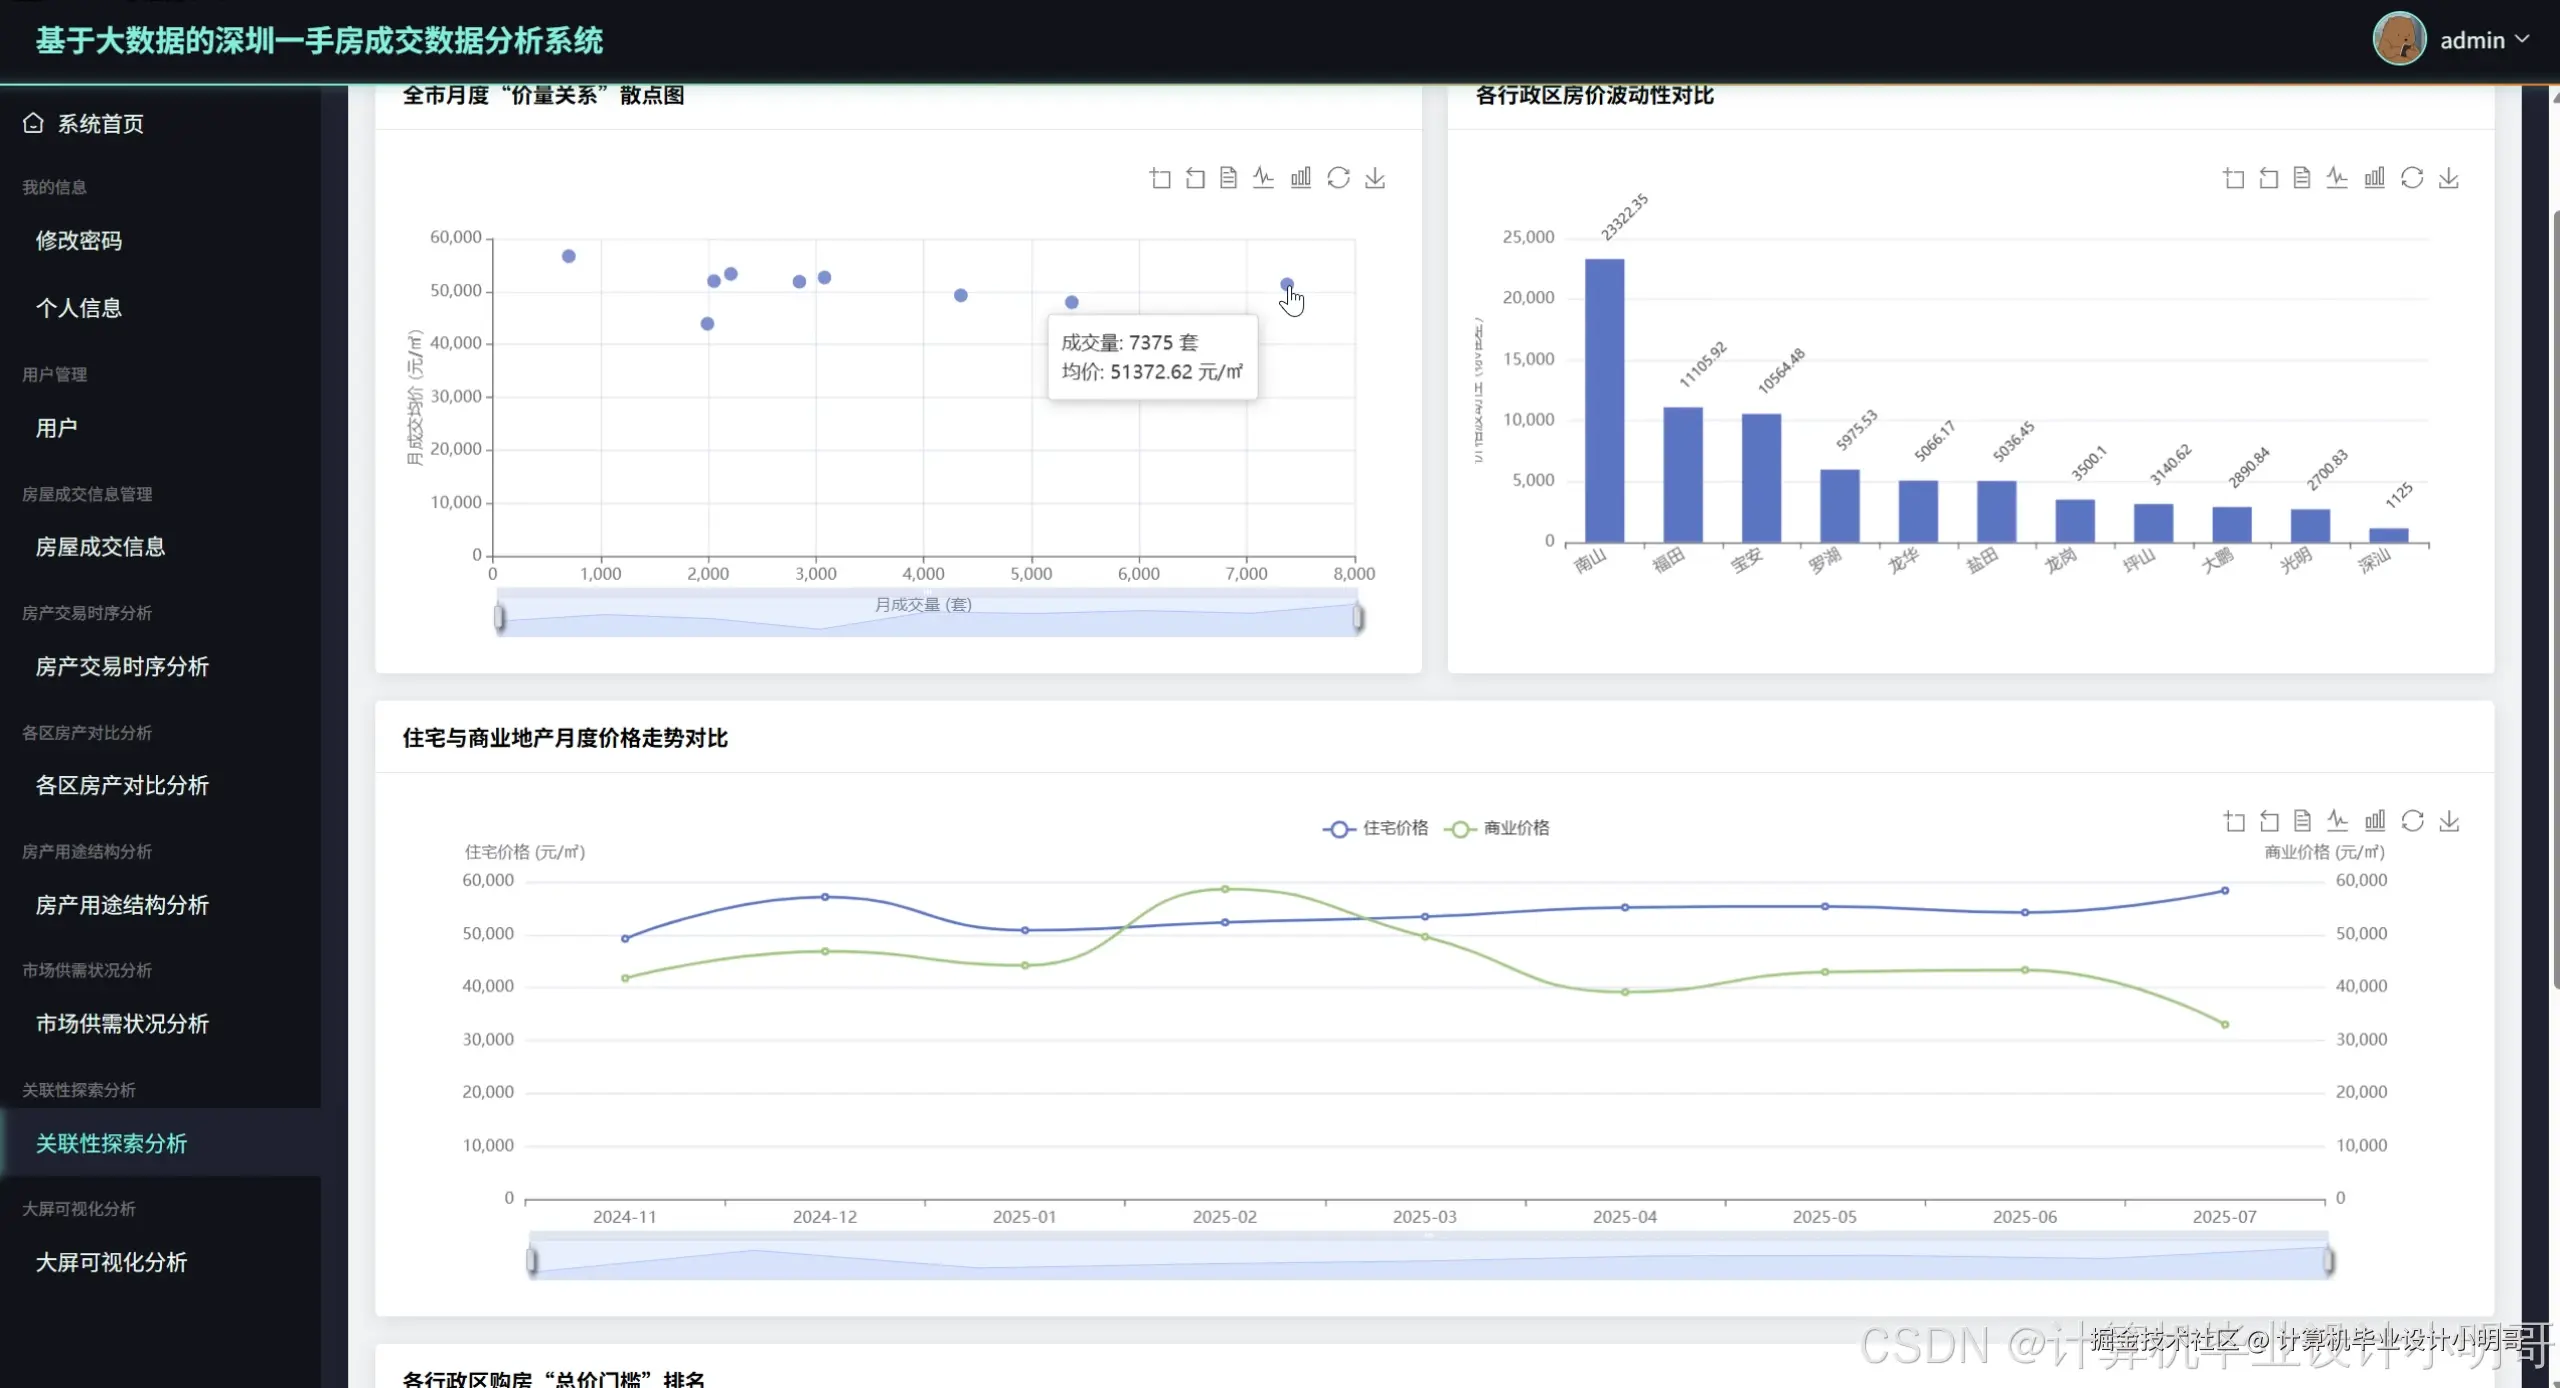Click the zoom-reset icon on the scatter chart
This screenshot has width=2560, height=1388.
click(1195, 178)
